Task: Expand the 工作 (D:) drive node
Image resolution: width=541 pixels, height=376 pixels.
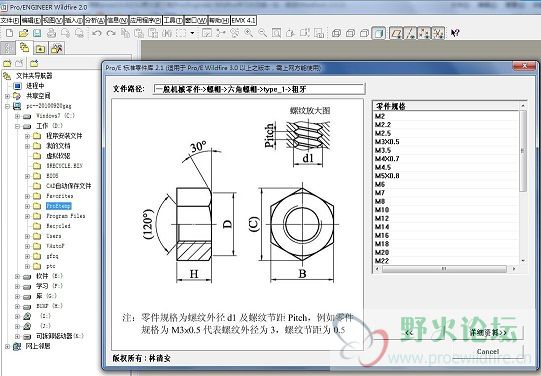Action: click(17, 126)
